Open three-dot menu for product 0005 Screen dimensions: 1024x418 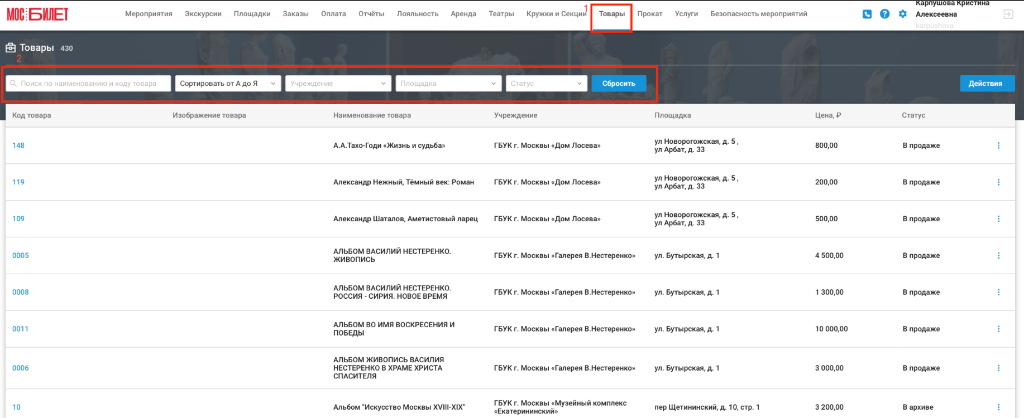(x=999, y=255)
